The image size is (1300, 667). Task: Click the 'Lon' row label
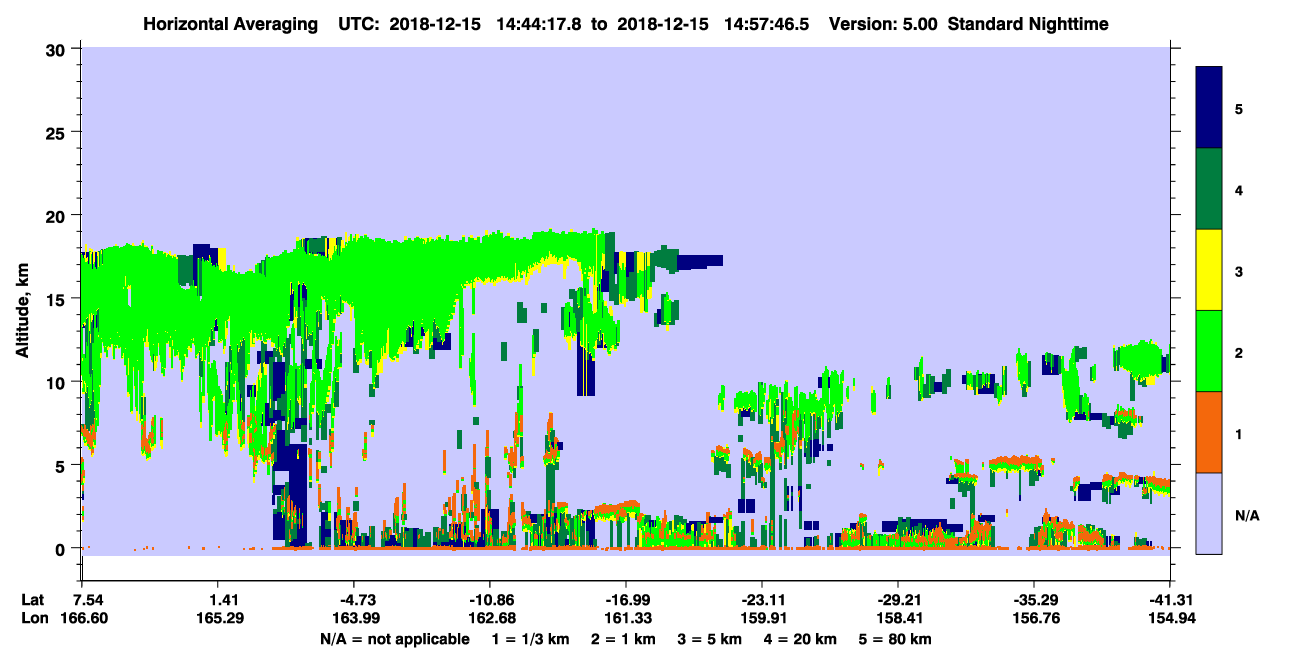pos(33,618)
